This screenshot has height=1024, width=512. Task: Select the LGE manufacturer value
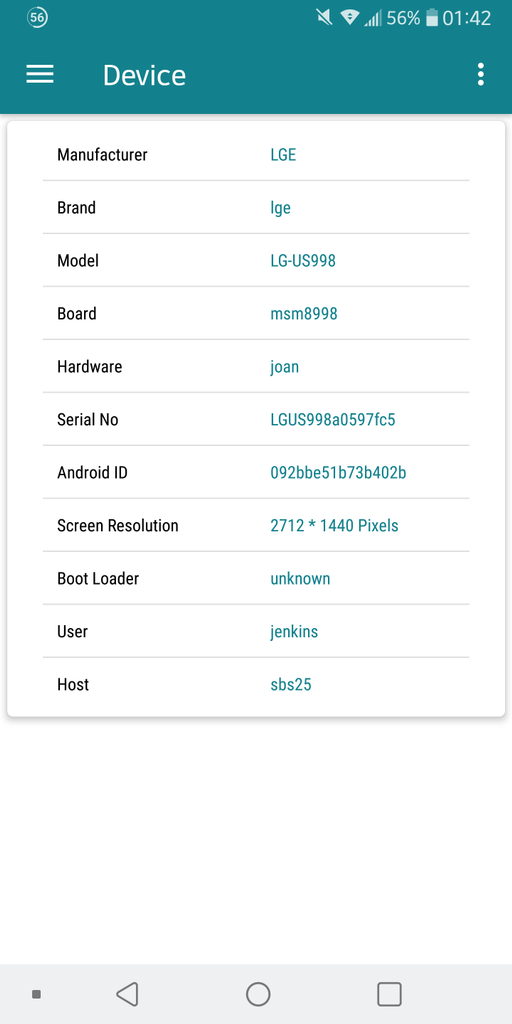[x=283, y=155]
